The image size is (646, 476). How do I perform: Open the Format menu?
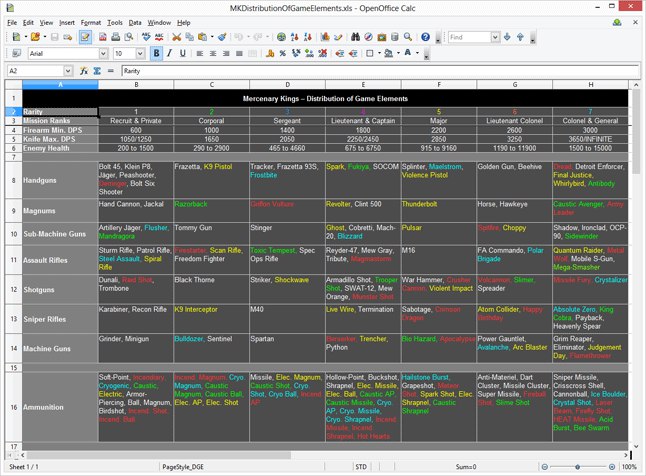[91, 23]
